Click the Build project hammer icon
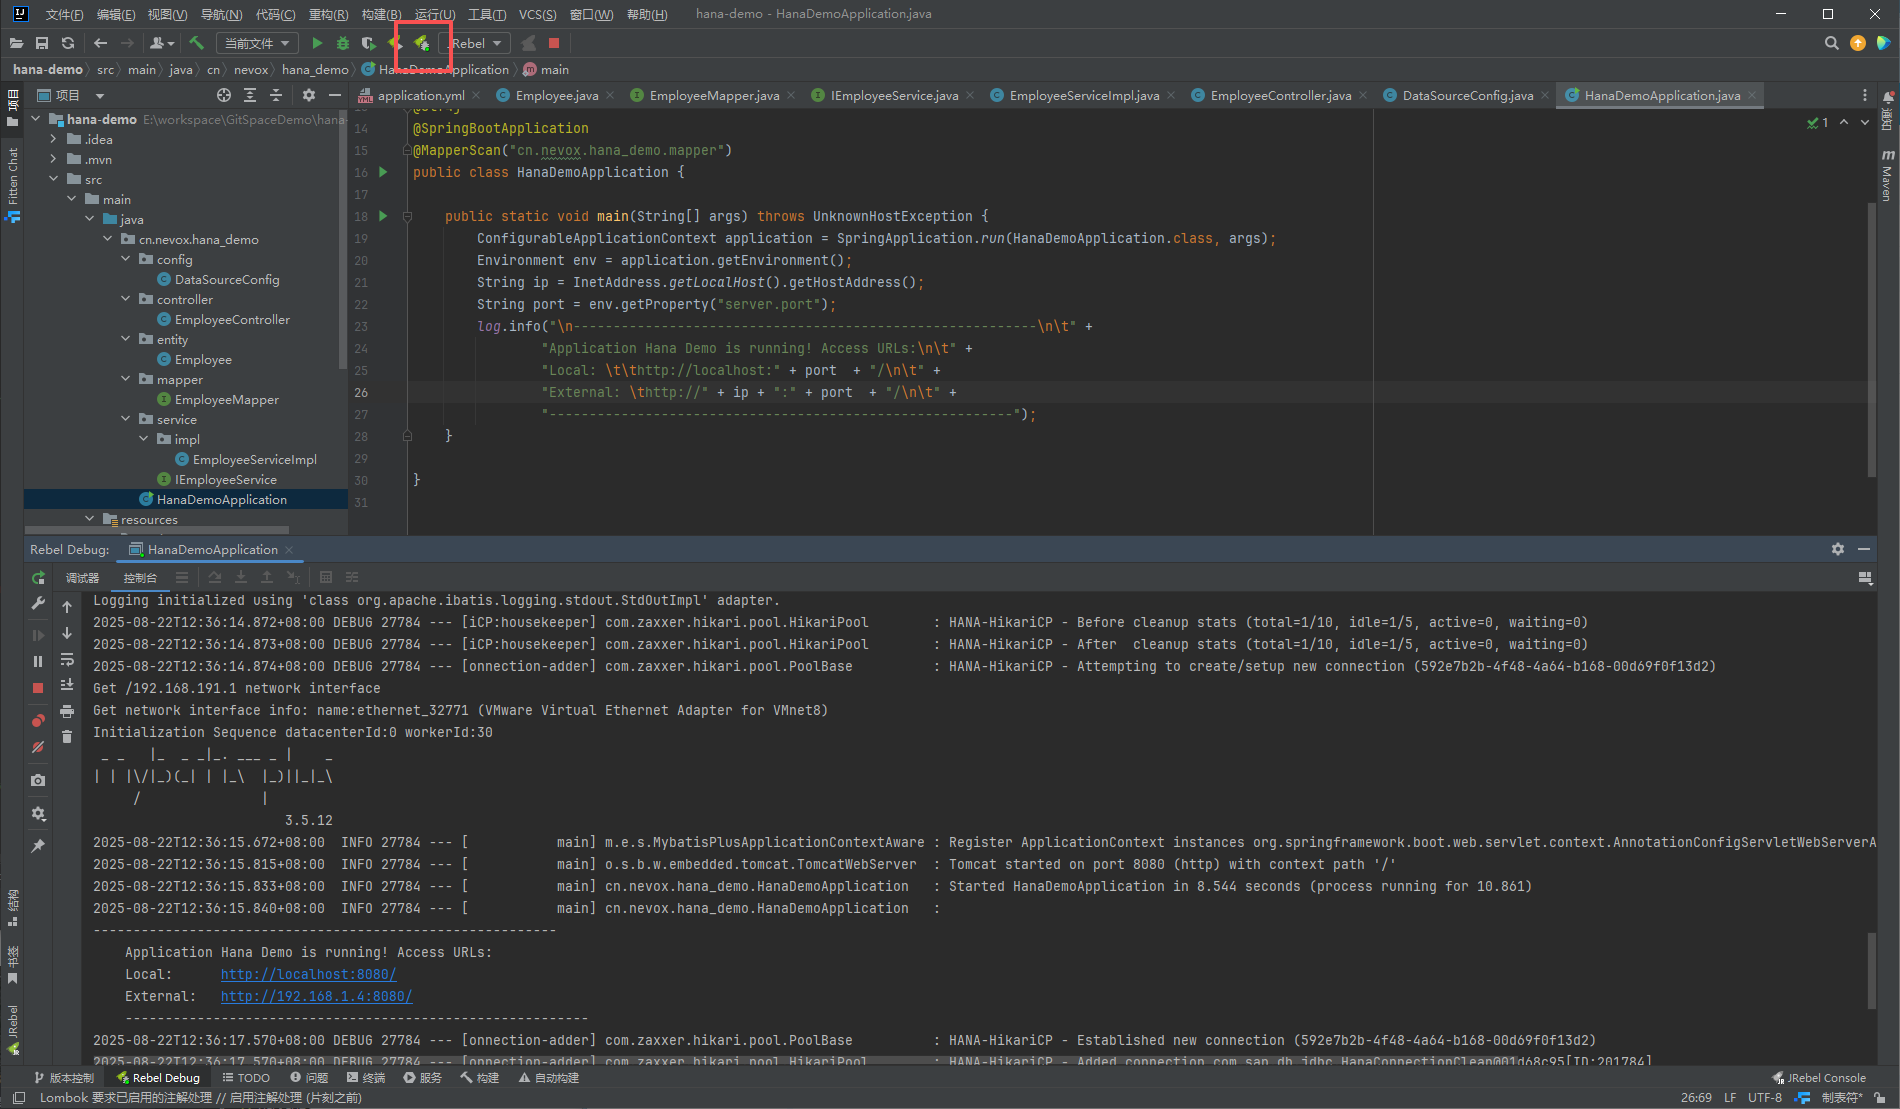Viewport: 1900px width, 1109px height. [x=197, y=43]
